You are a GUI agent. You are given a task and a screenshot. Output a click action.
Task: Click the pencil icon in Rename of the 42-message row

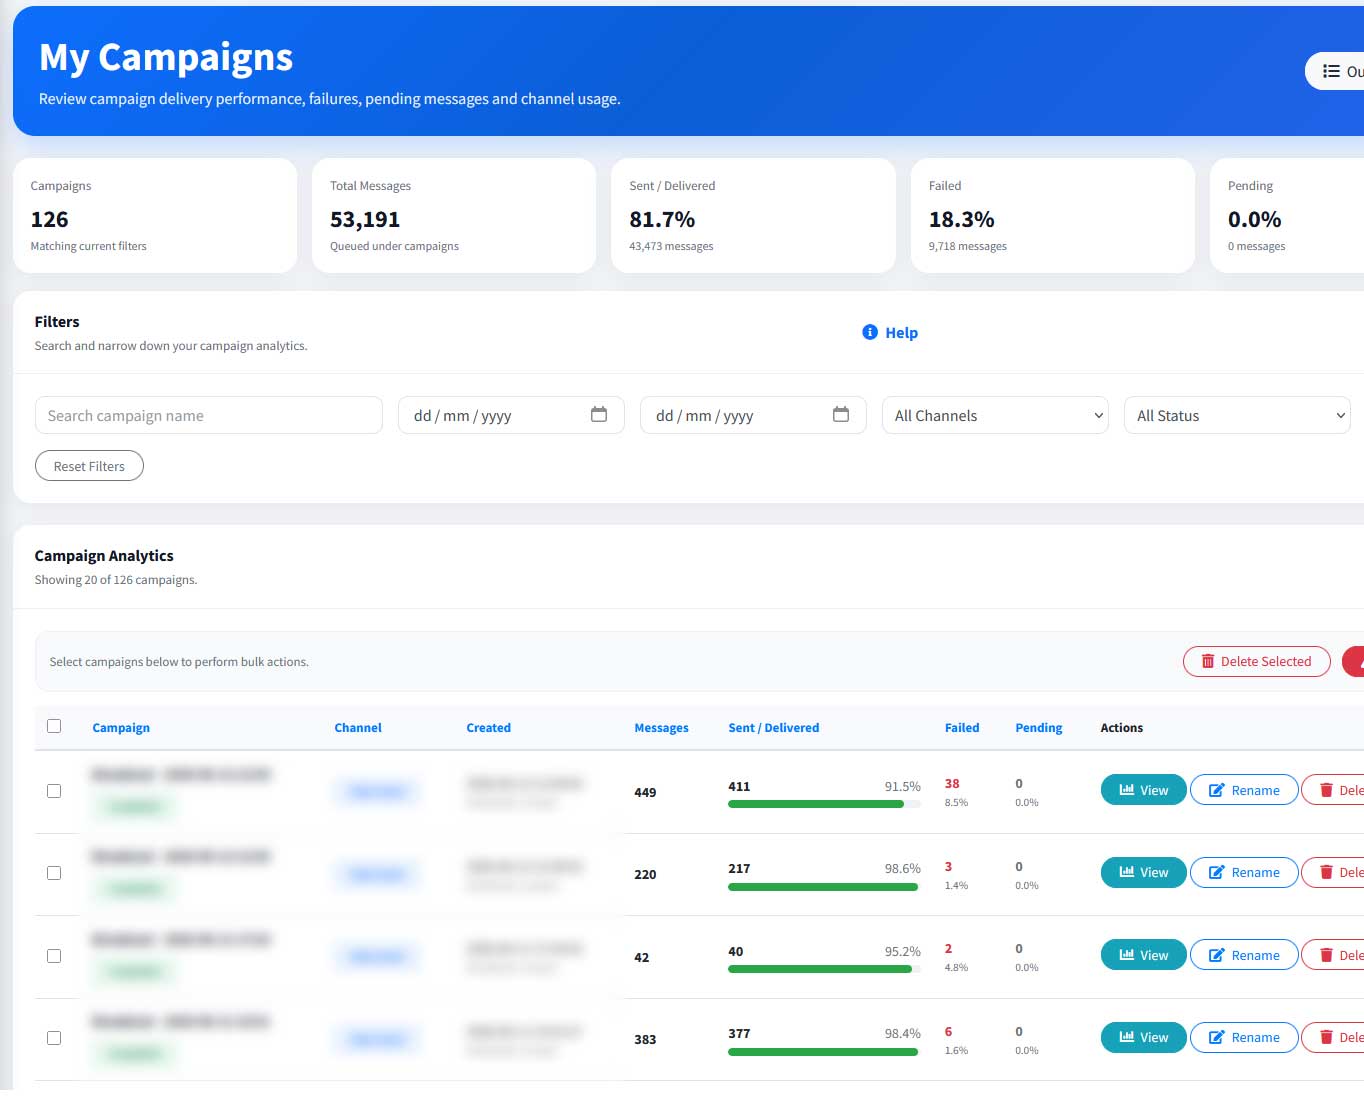1217,955
